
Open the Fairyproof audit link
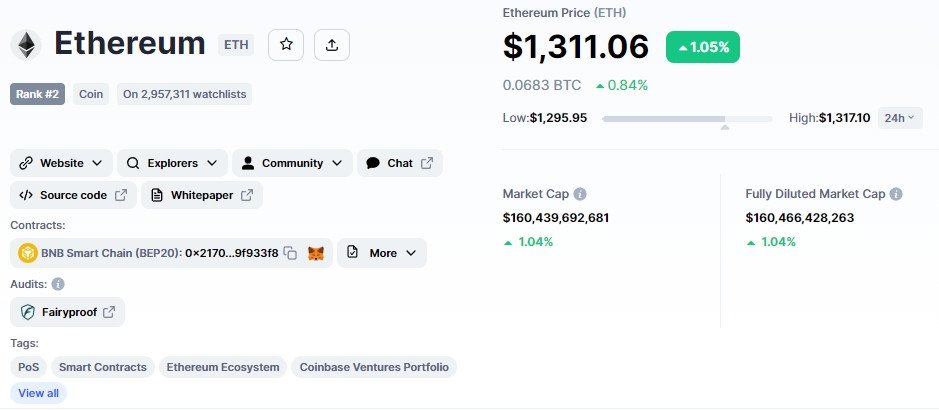68,312
